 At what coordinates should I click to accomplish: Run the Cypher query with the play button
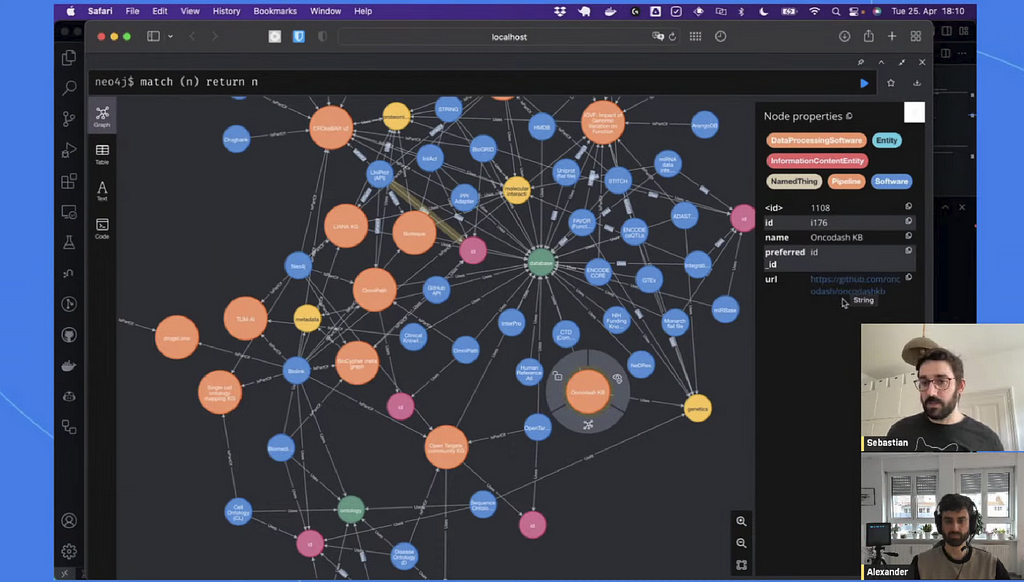pos(864,83)
